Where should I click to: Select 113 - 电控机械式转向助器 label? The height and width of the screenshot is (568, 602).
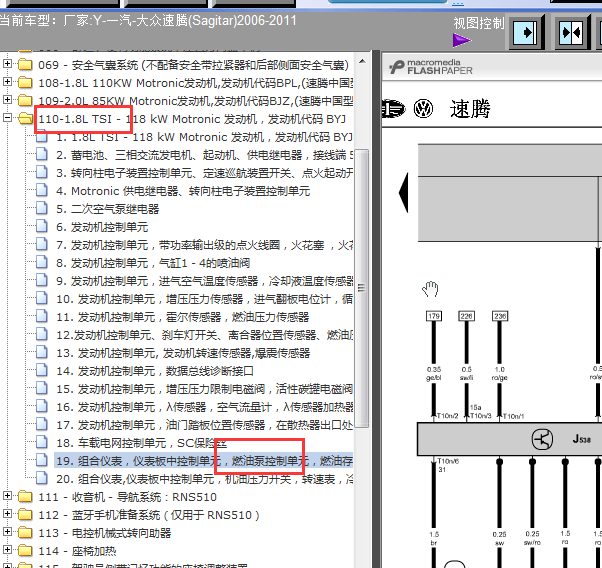(104, 533)
